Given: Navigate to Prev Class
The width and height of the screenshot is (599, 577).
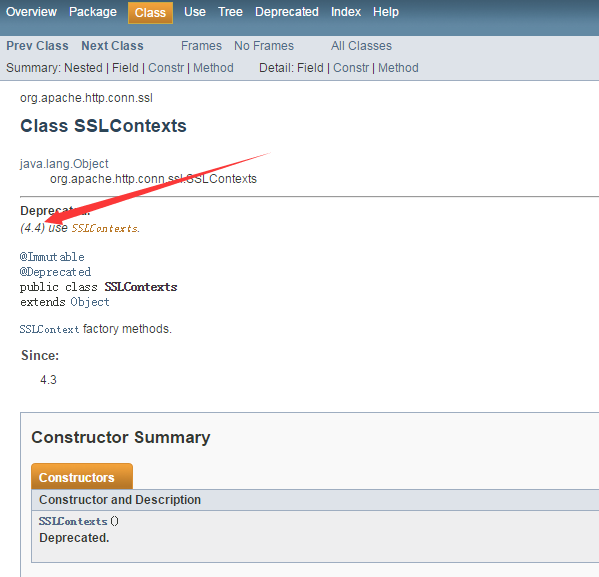Looking at the screenshot, I should (x=37, y=46).
